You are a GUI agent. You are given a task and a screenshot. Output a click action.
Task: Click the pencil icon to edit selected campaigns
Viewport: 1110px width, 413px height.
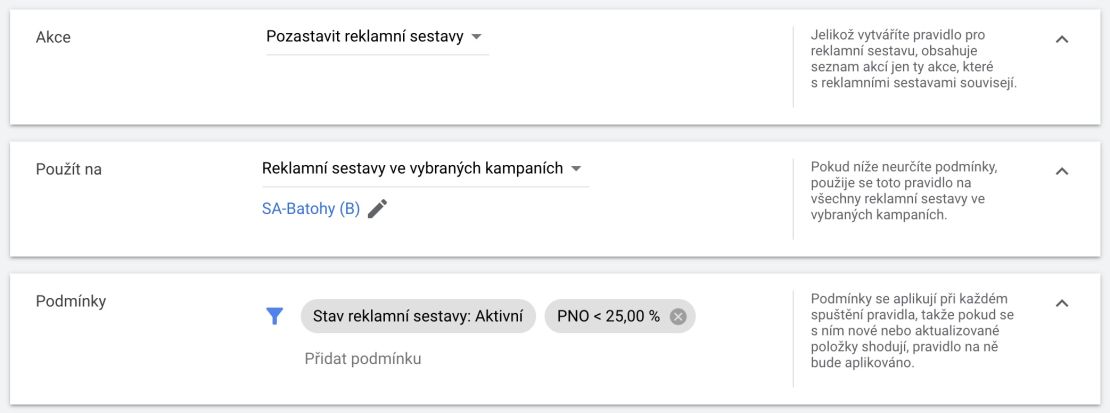click(377, 209)
